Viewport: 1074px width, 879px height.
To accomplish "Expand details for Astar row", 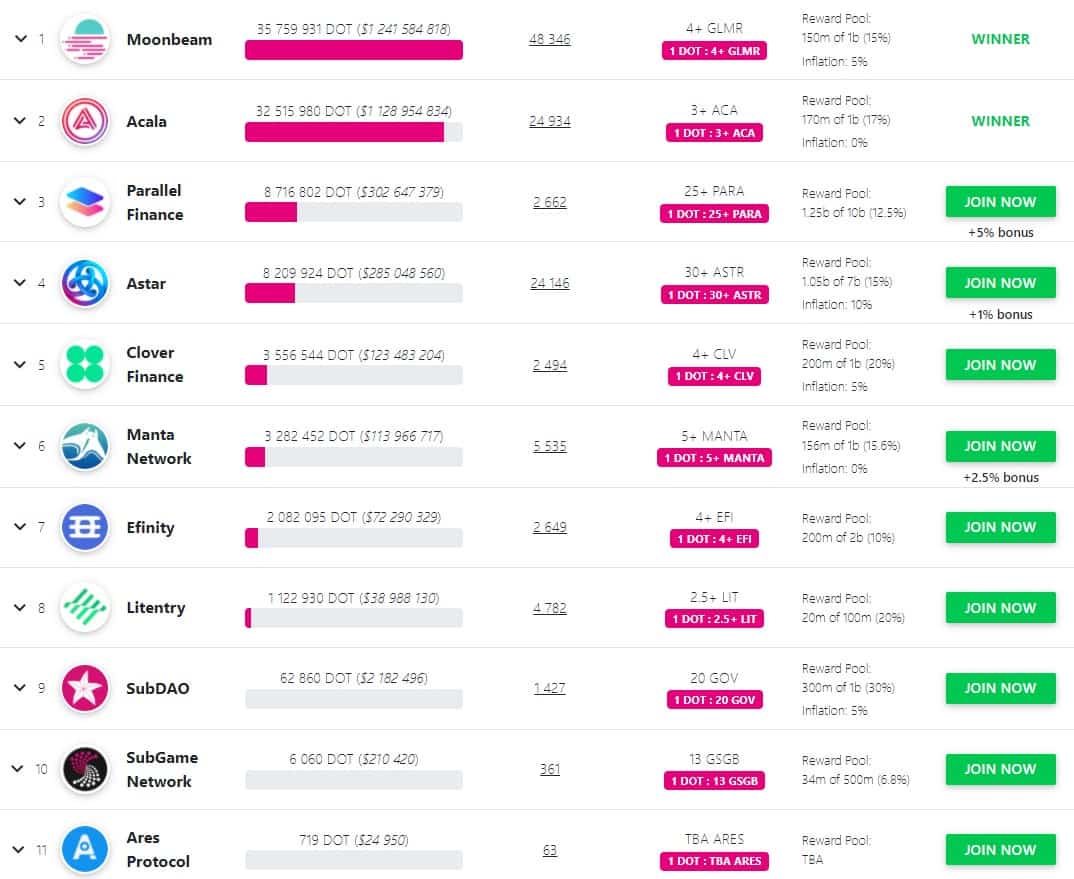I will point(21,283).
